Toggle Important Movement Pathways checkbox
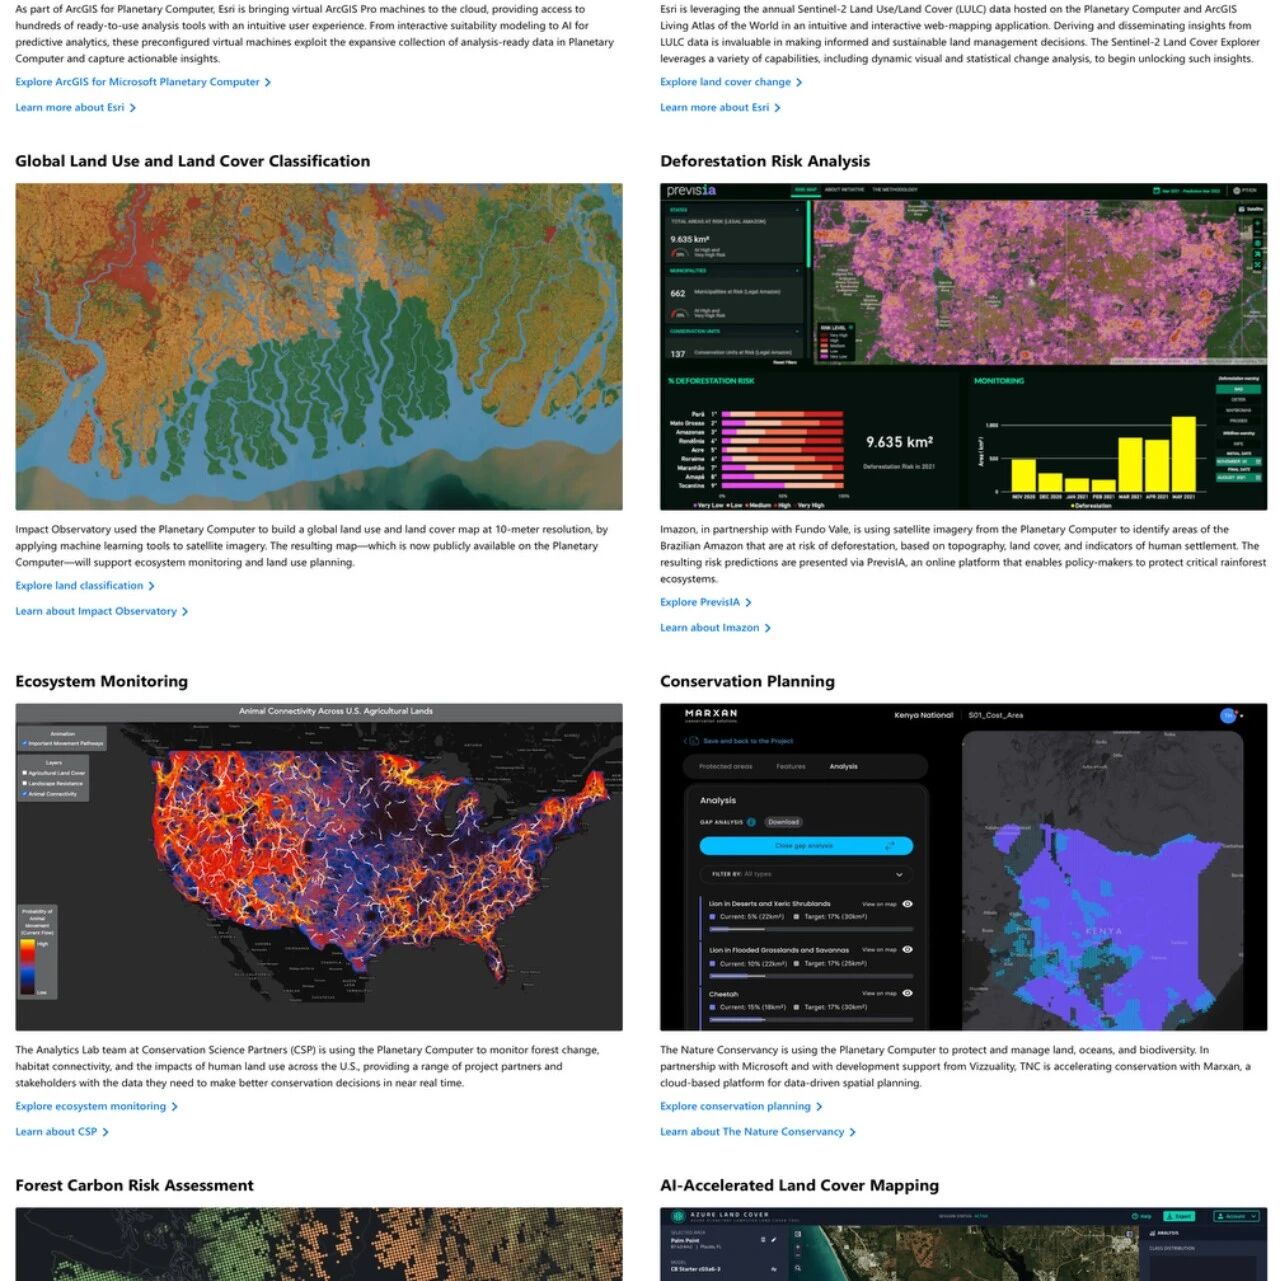 click(x=24, y=743)
